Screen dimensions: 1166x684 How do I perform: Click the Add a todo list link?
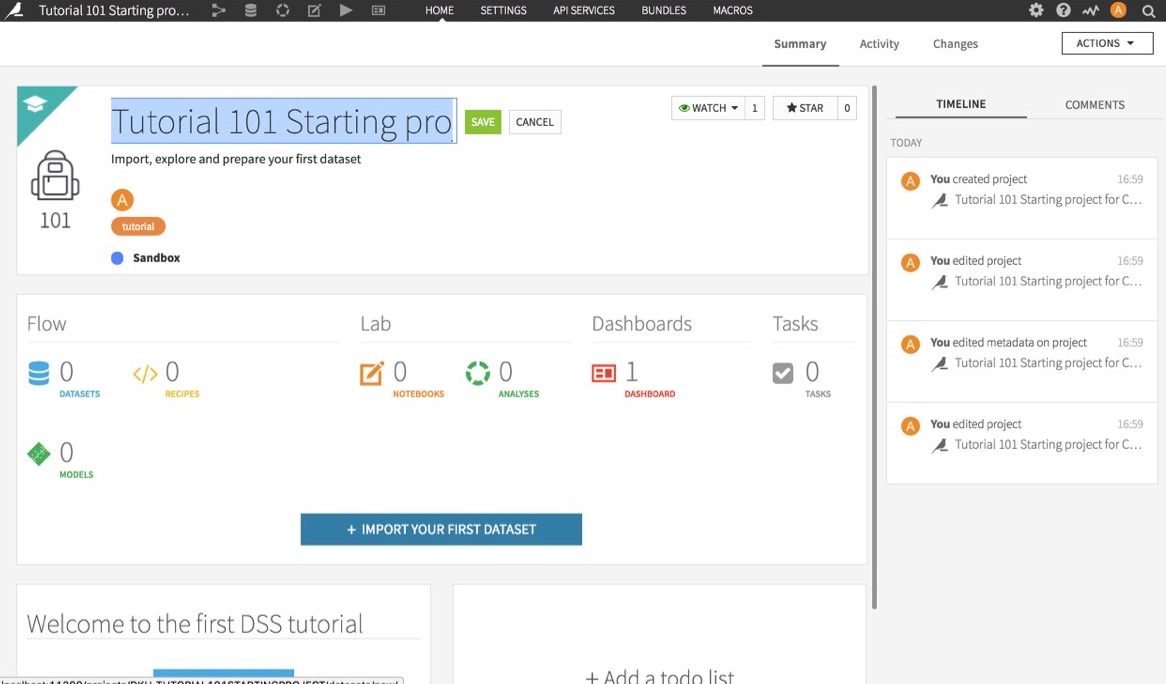click(x=660, y=675)
